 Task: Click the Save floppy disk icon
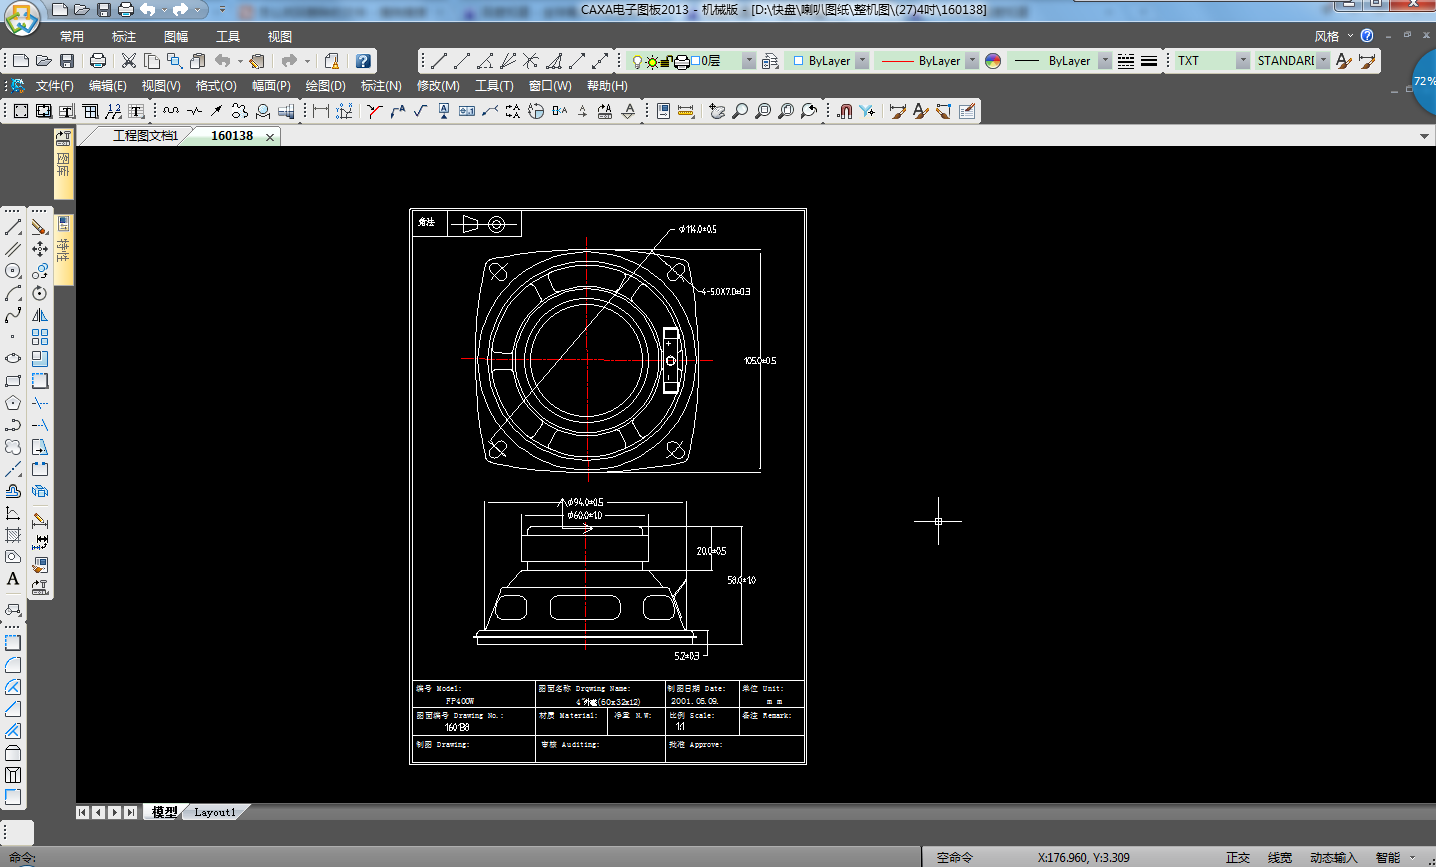[67, 61]
